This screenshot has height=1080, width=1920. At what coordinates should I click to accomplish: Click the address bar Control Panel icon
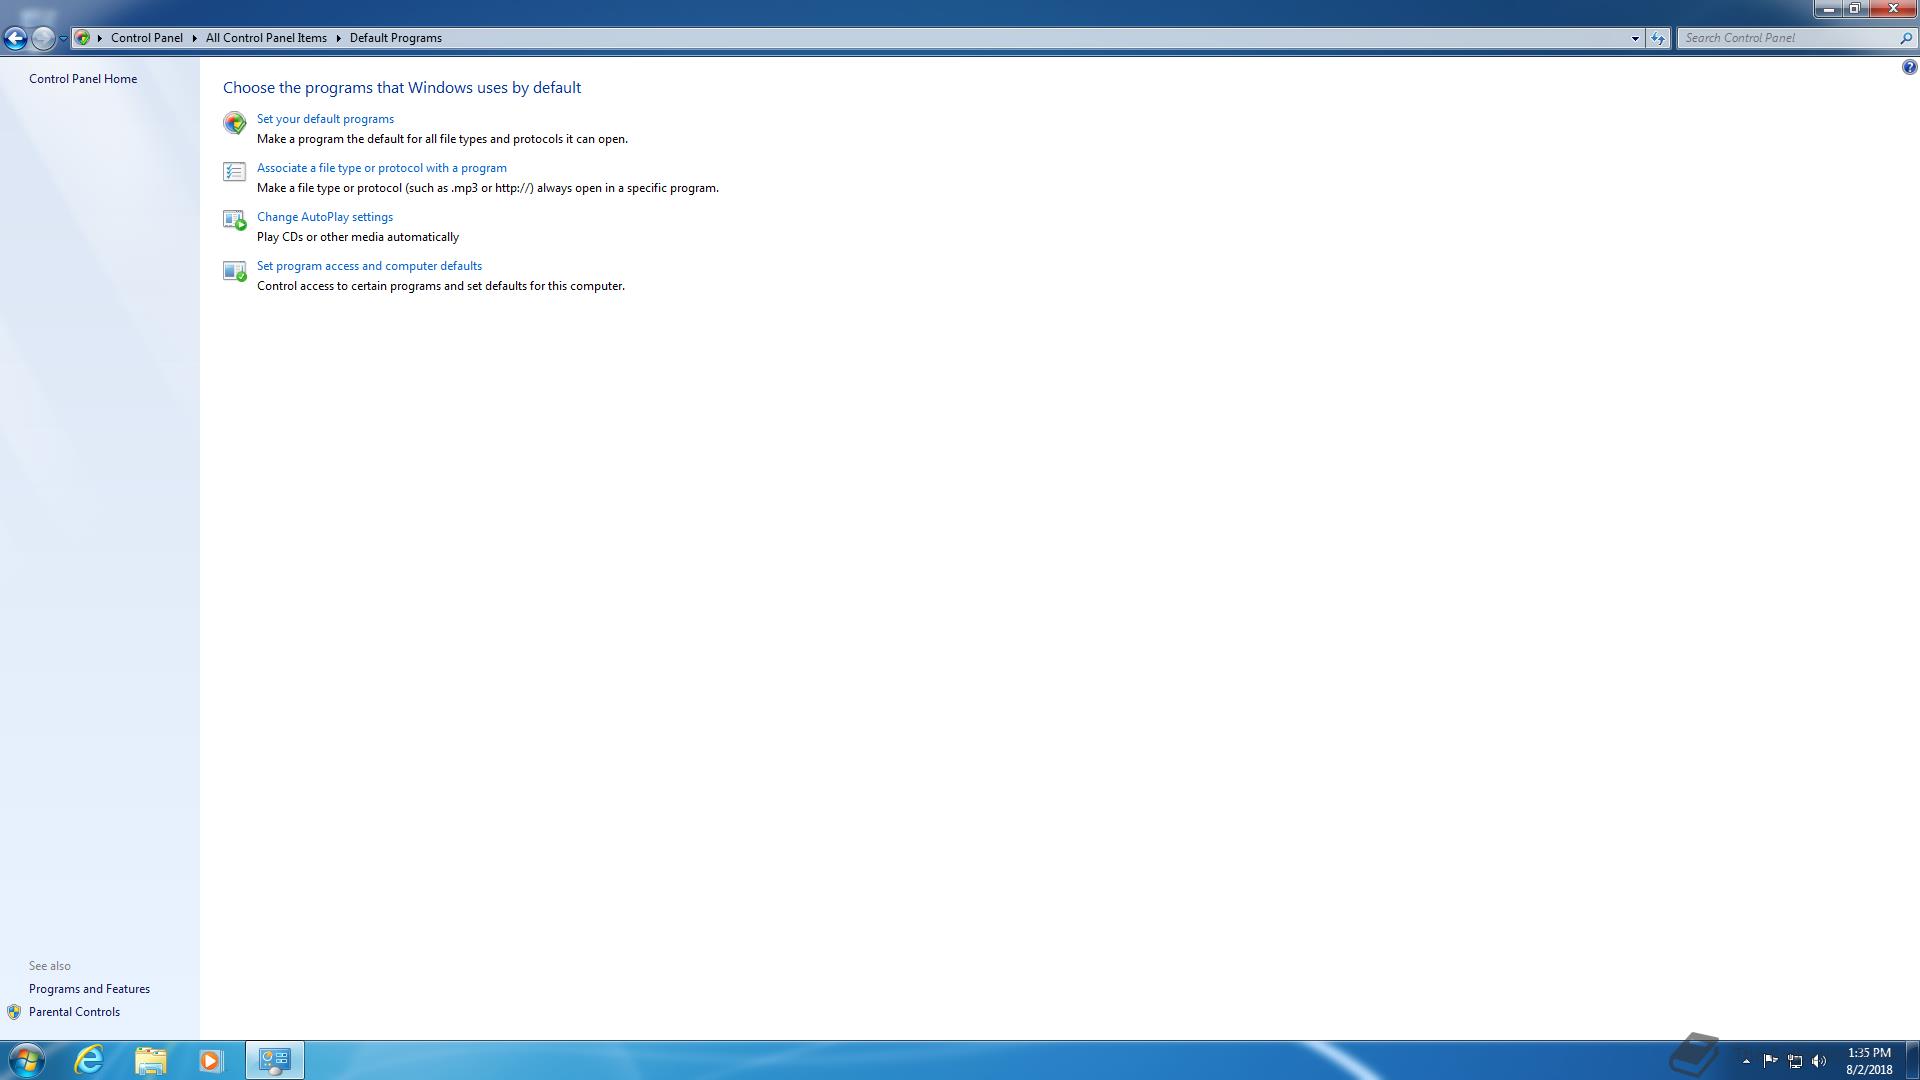pos(83,38)
